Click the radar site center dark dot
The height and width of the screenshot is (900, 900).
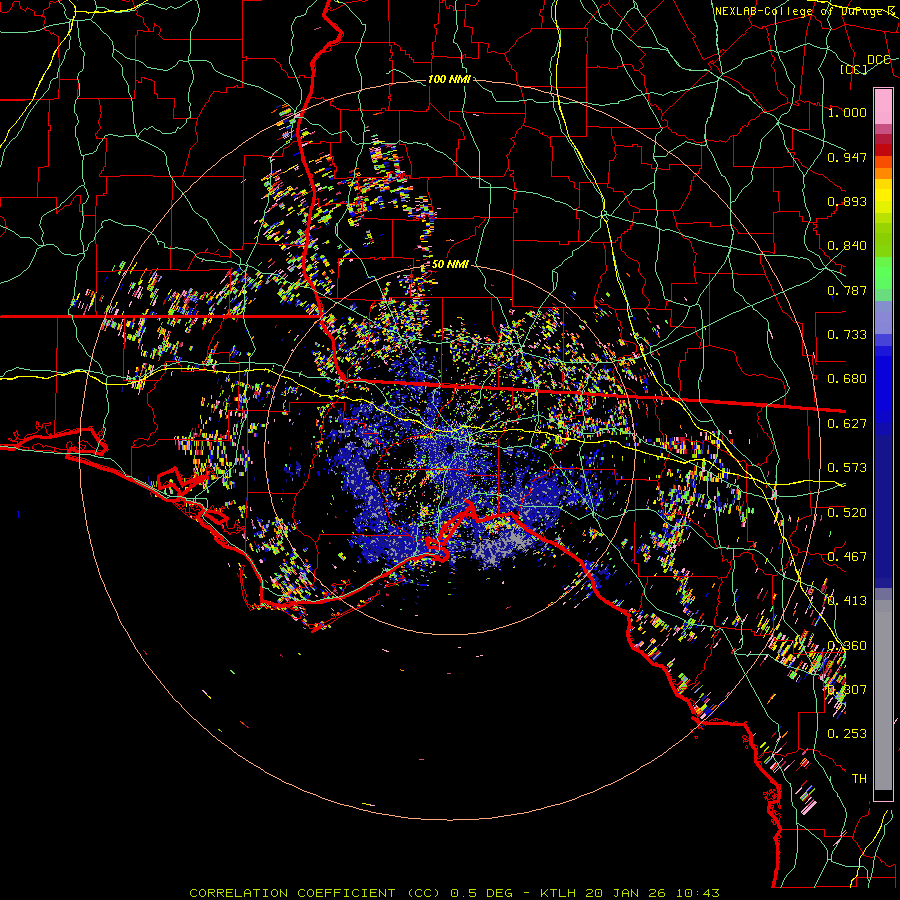point(450,448)
